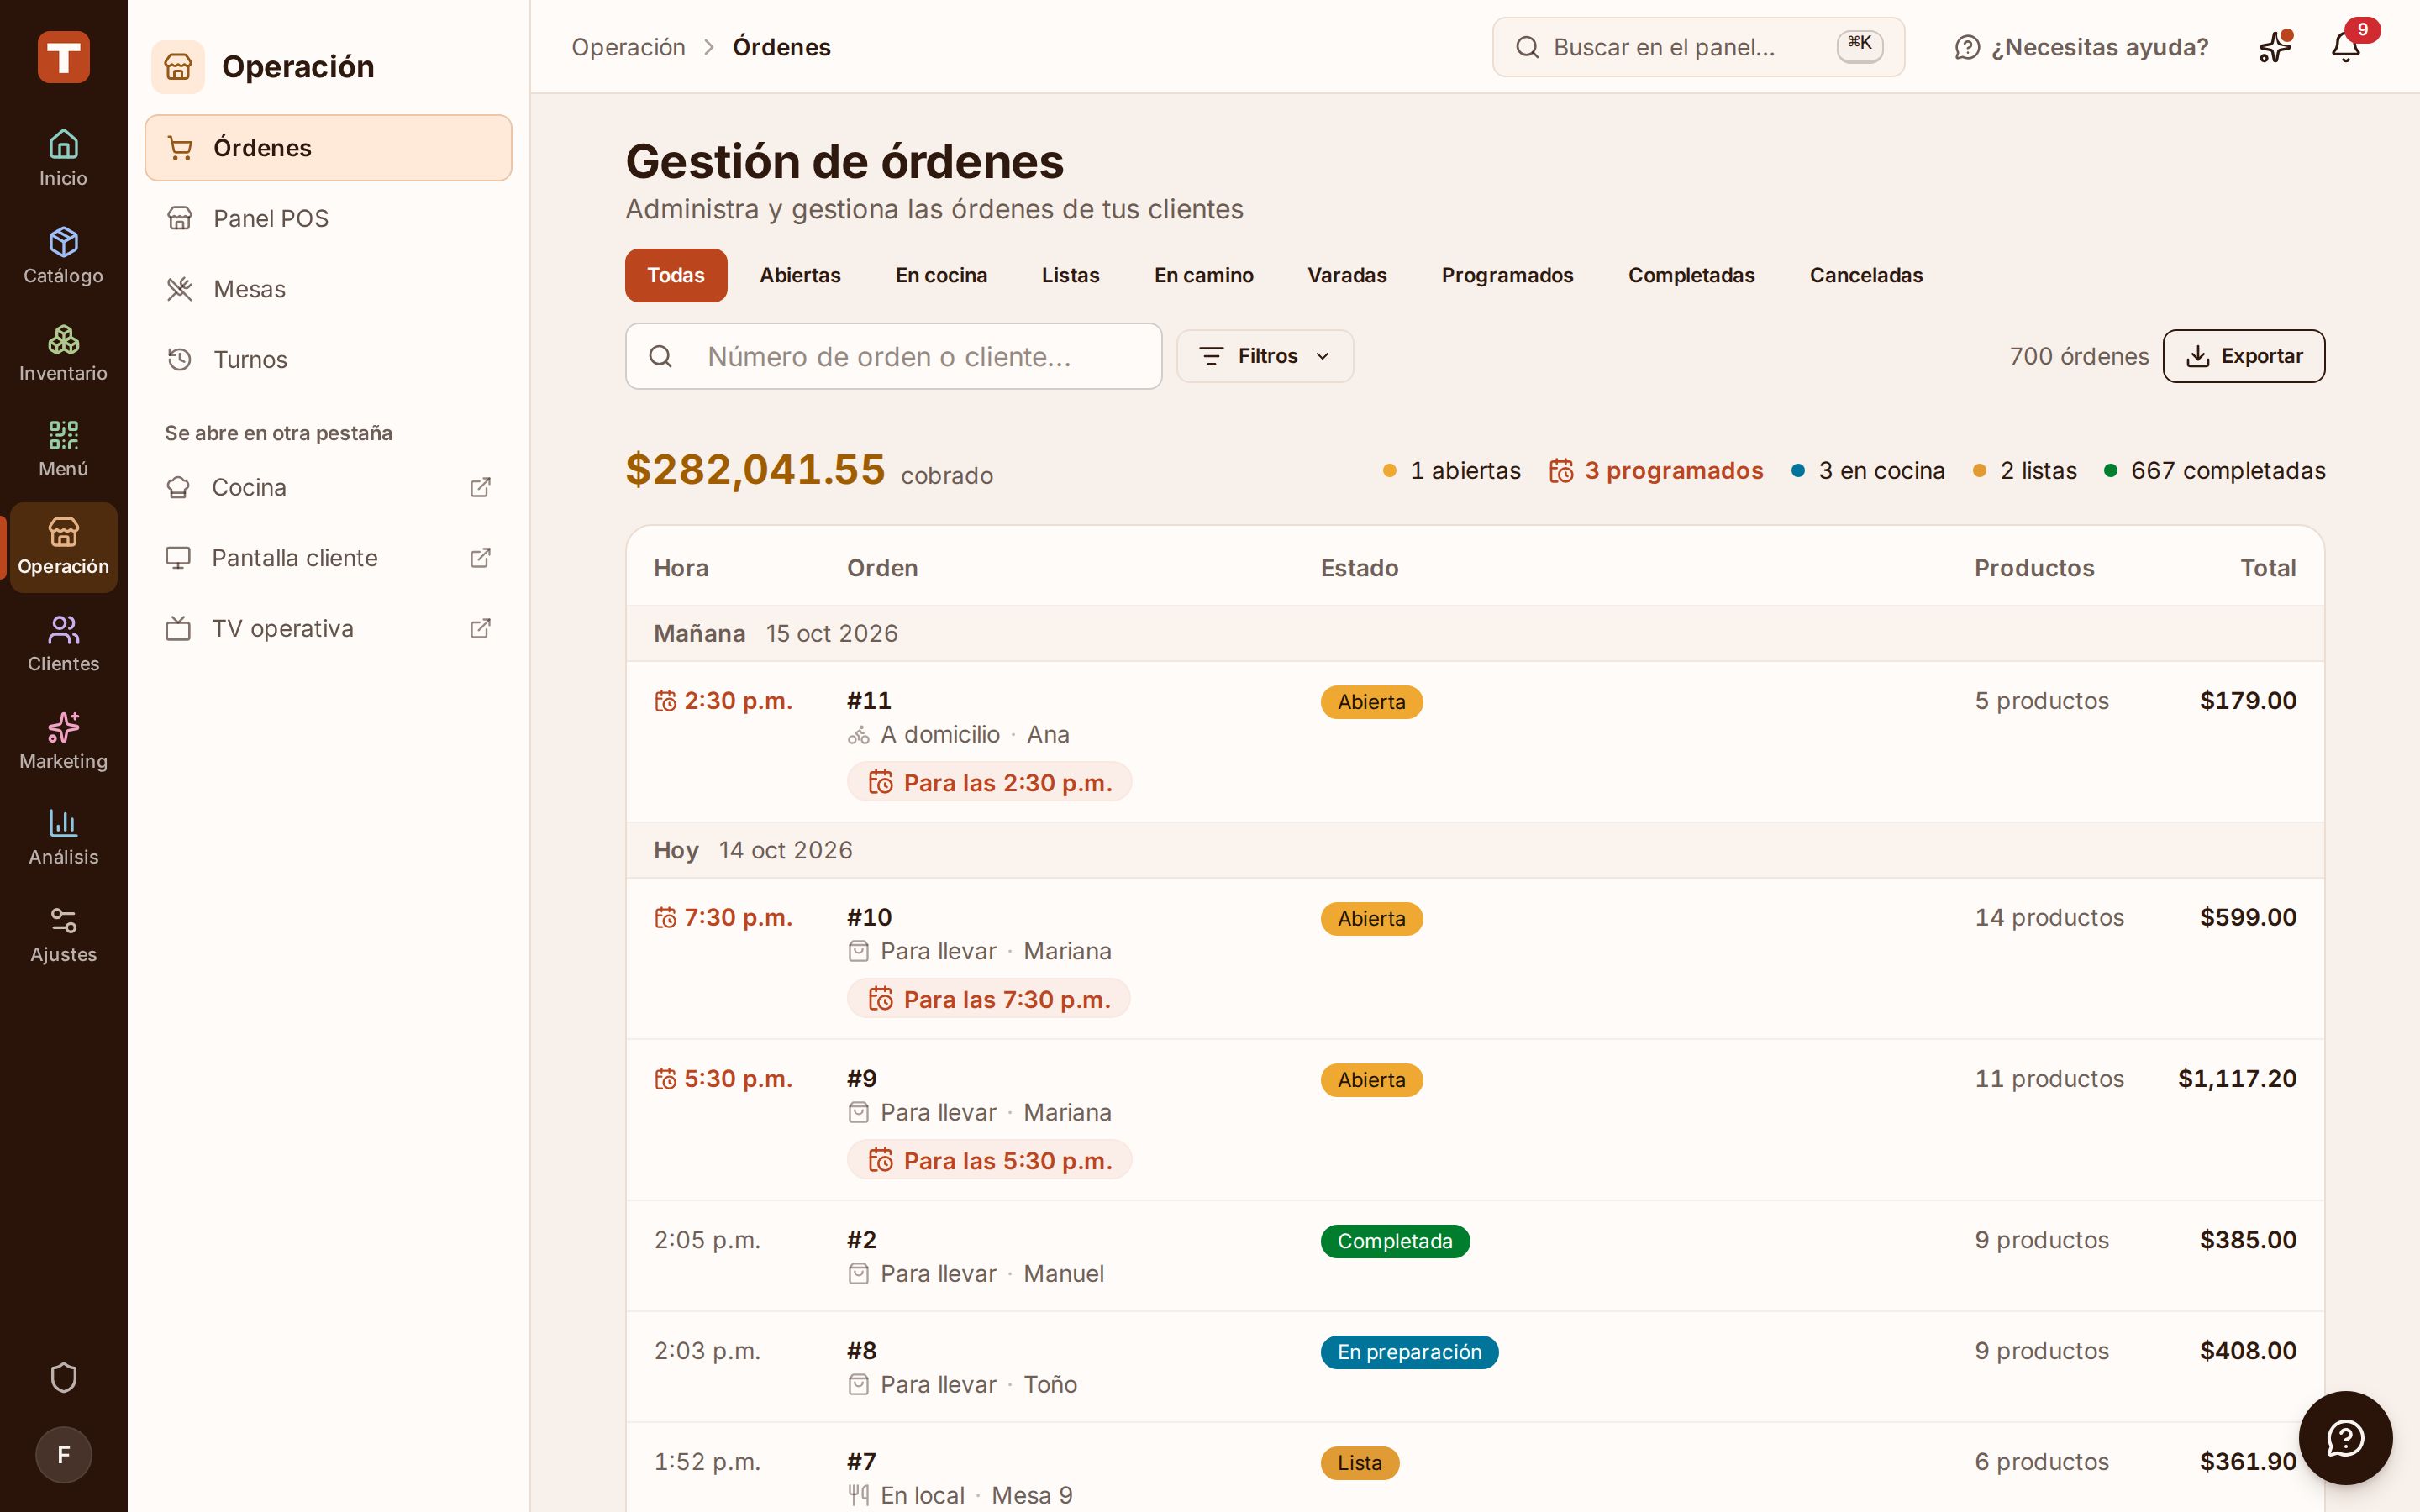Click 667 completadas summary
Screen dimensions: 2420x1512
2215,470
